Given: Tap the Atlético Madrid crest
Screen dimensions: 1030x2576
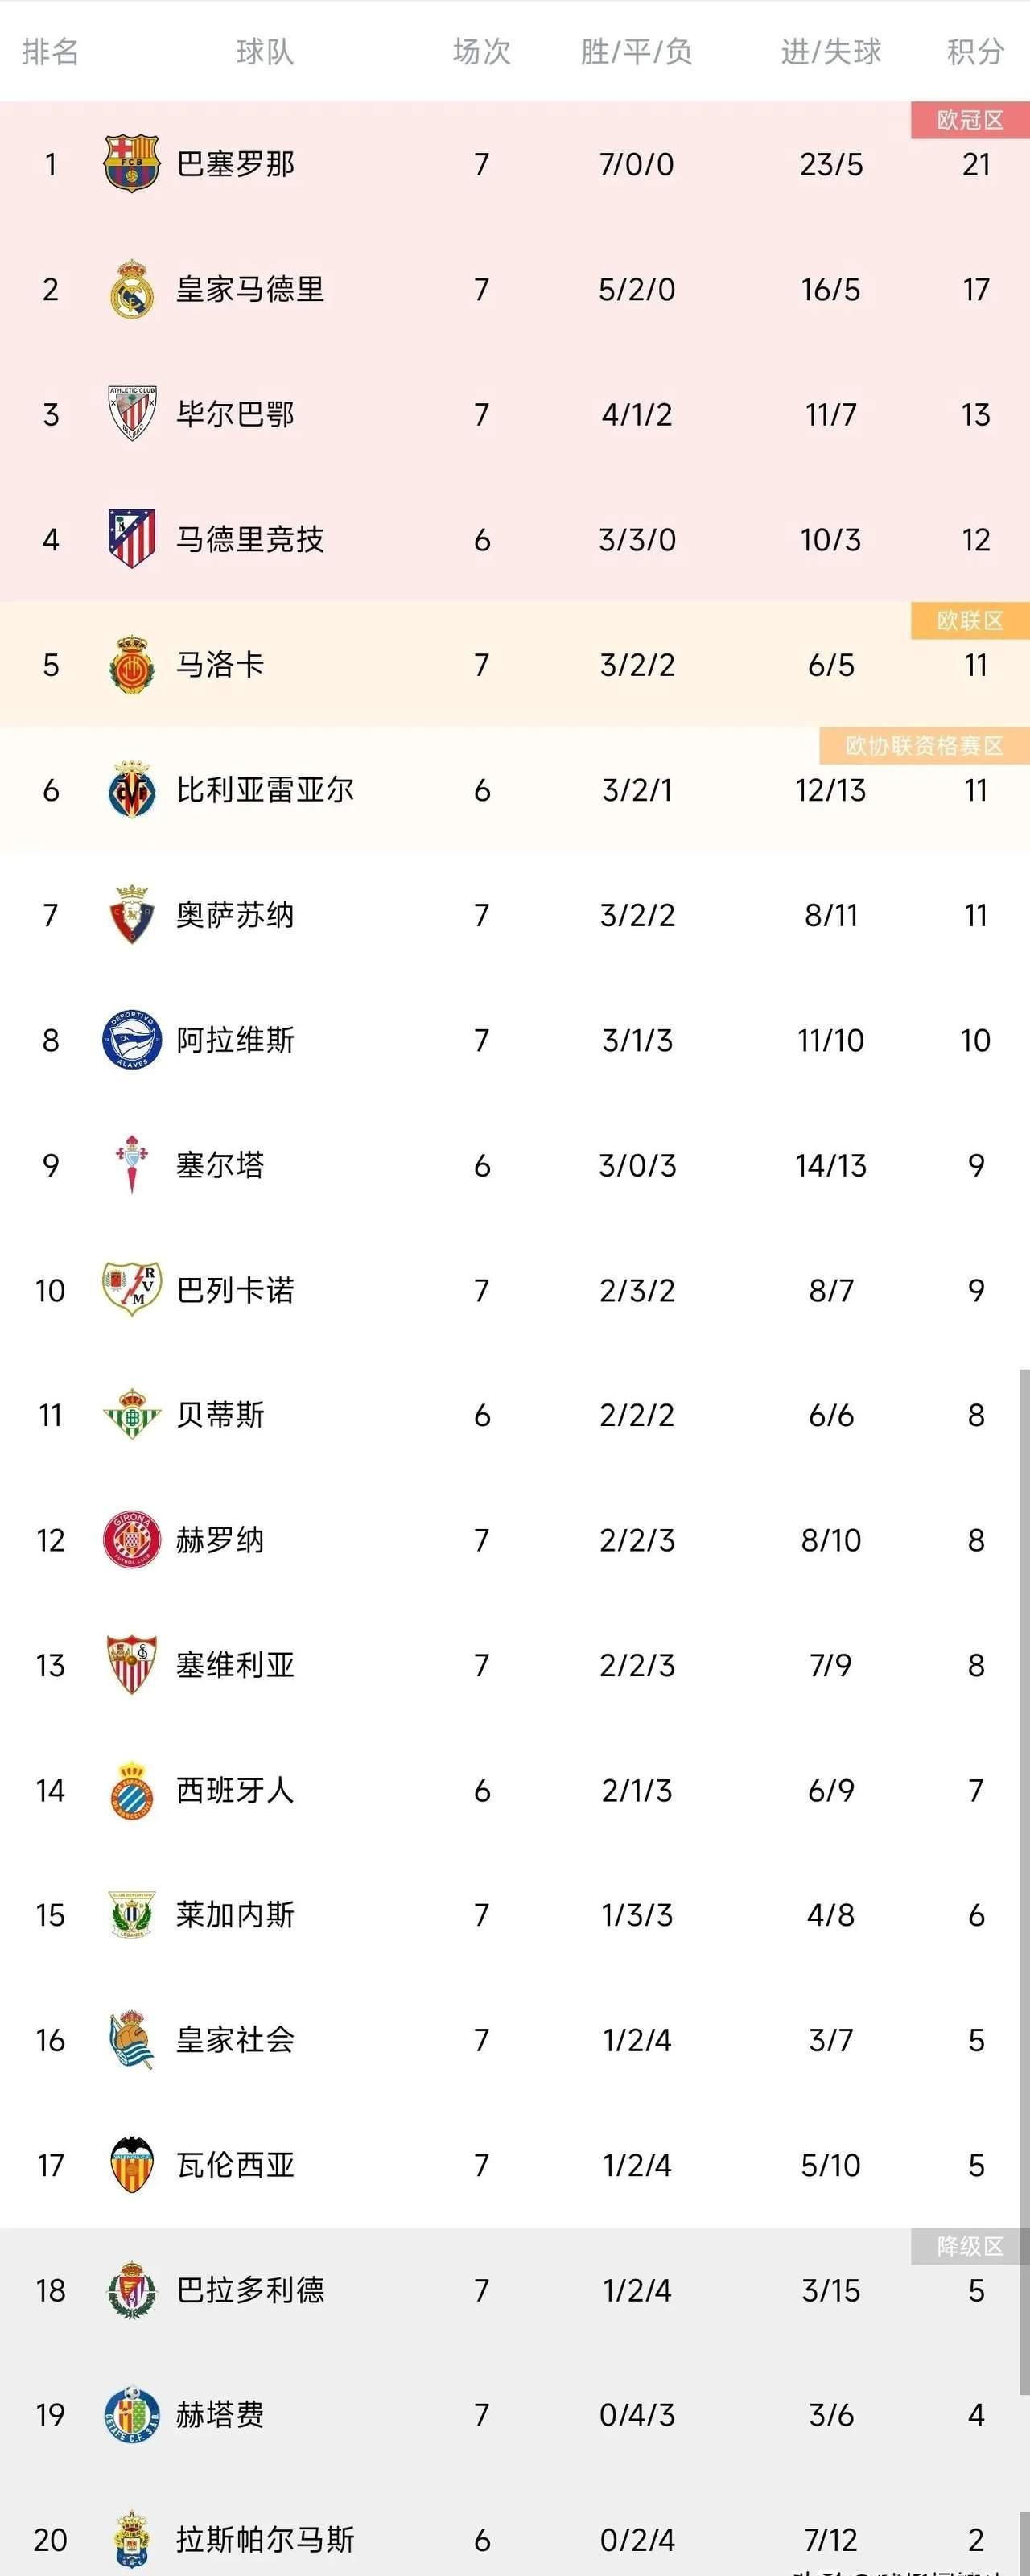Looking at the screenshot, I should point(132,539).
